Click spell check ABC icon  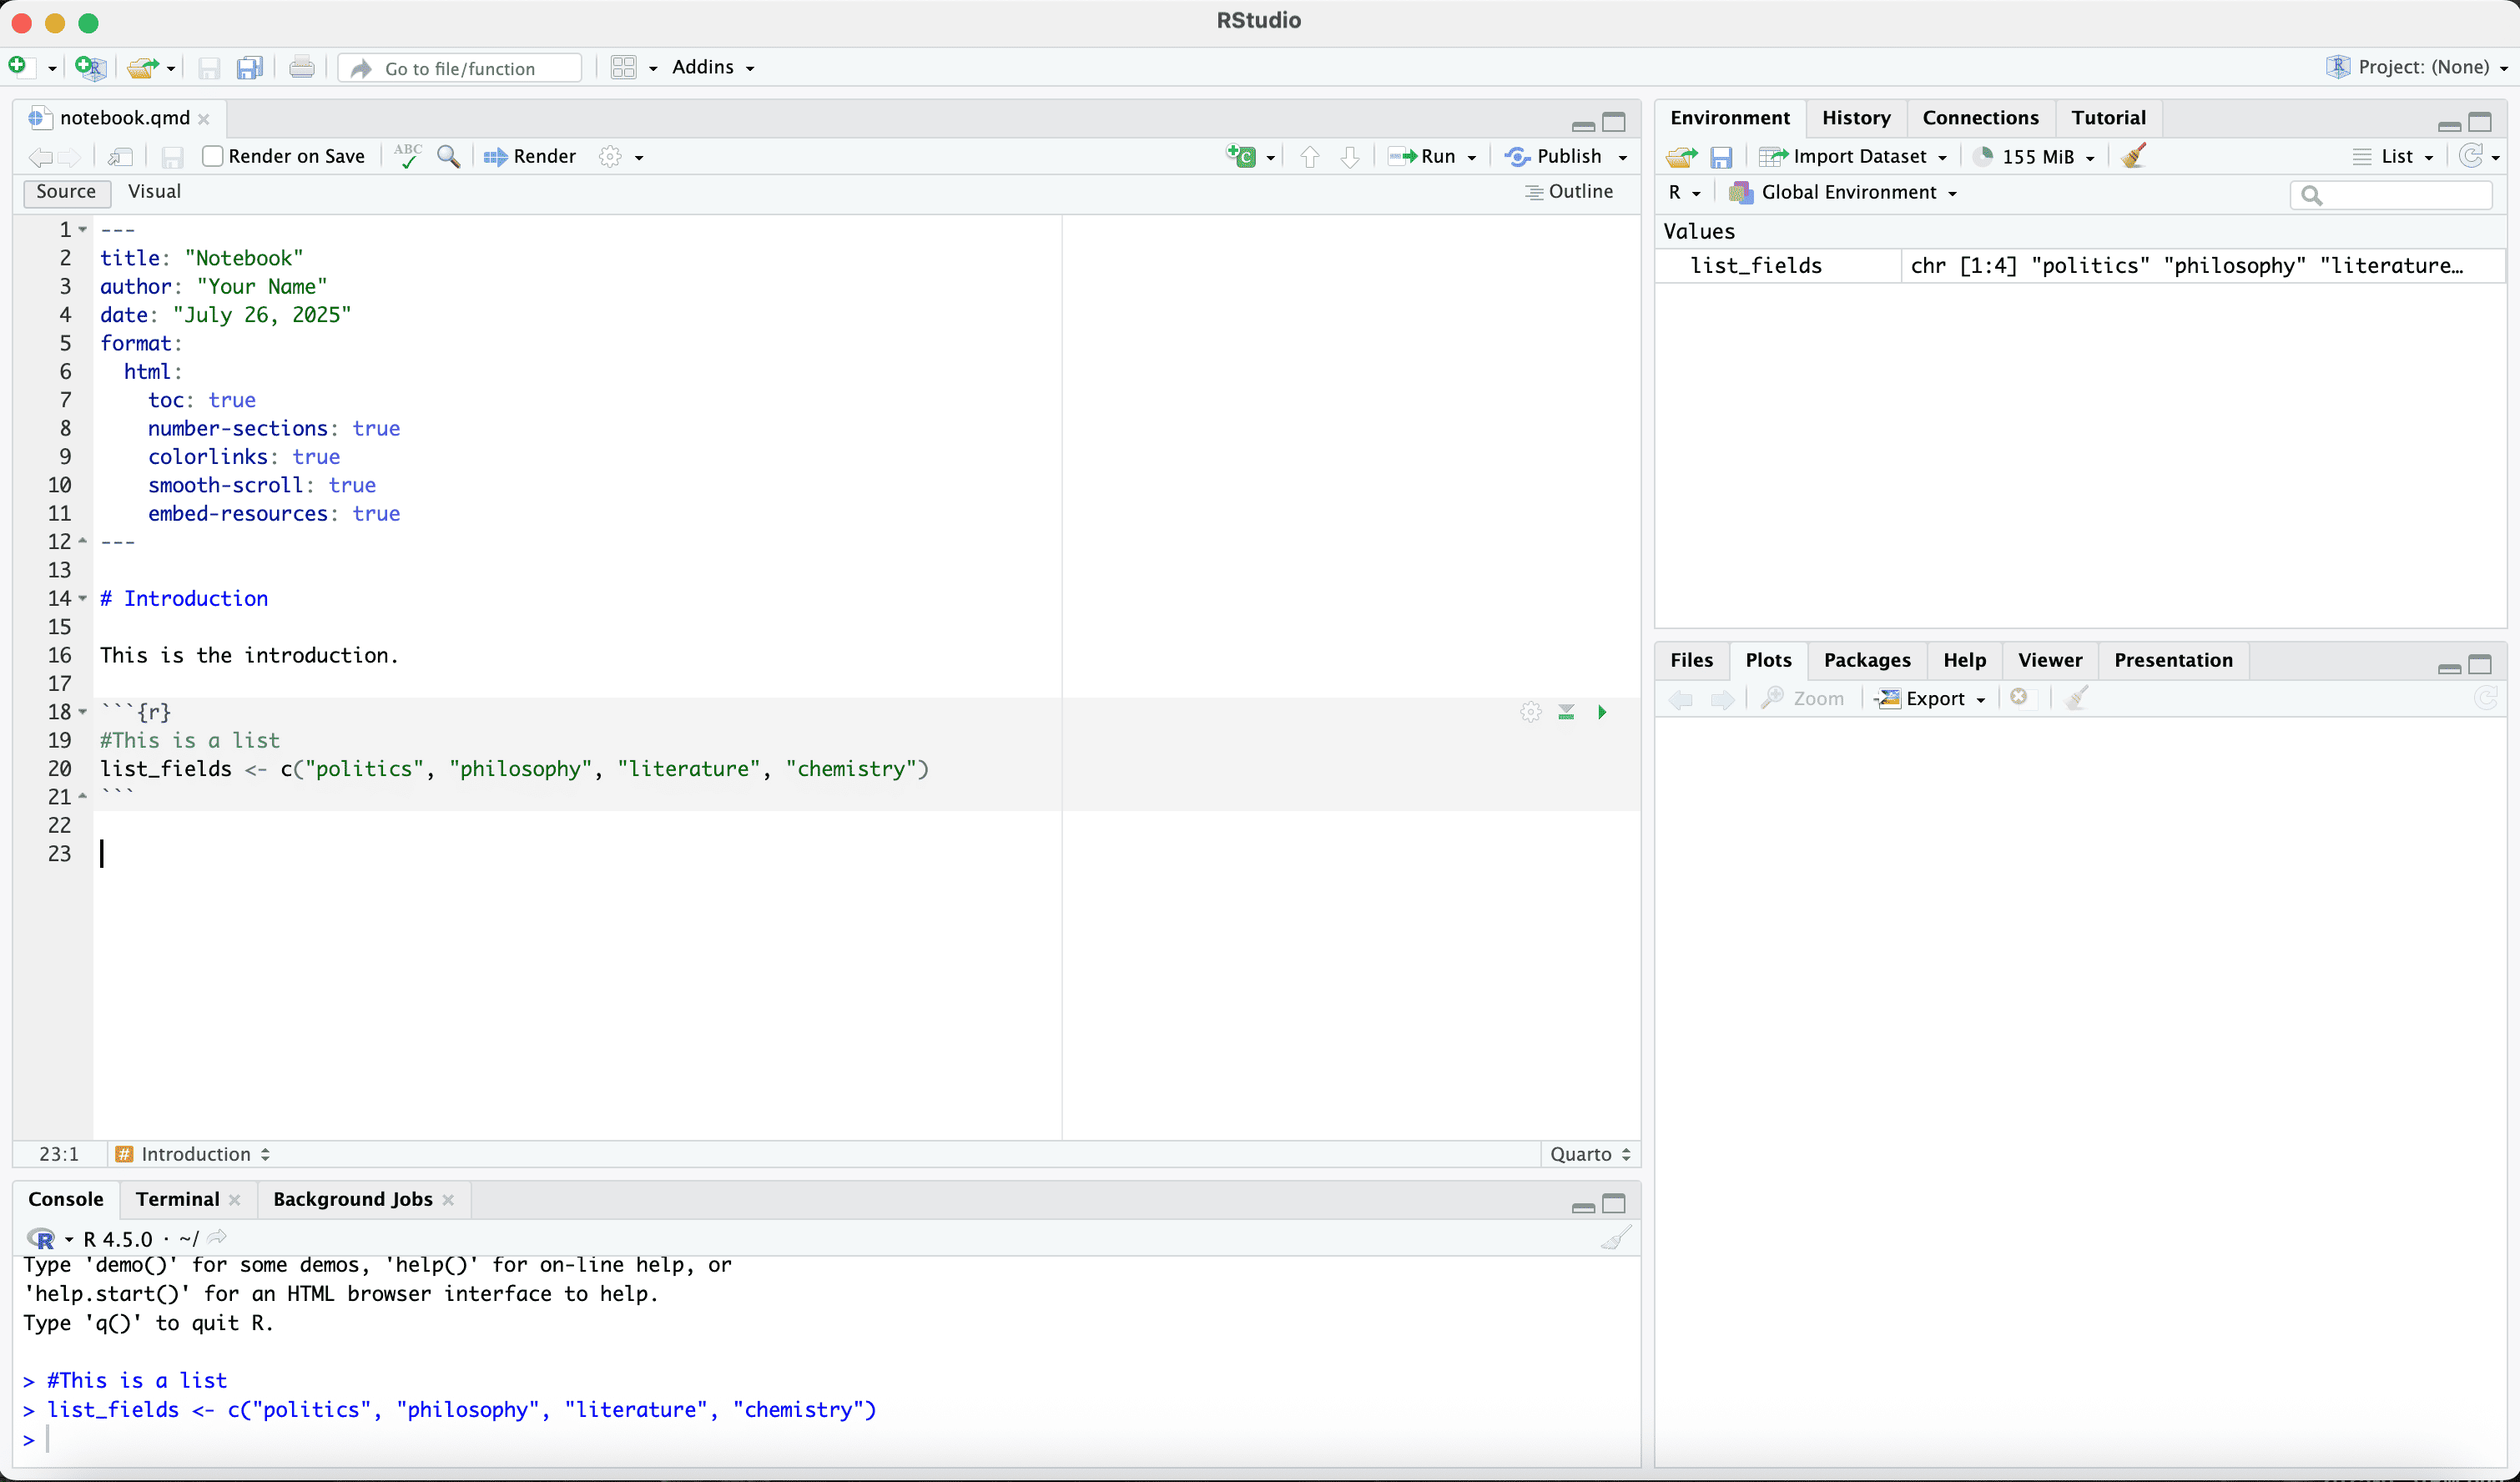pyautogui.click(x=407, y=156)
